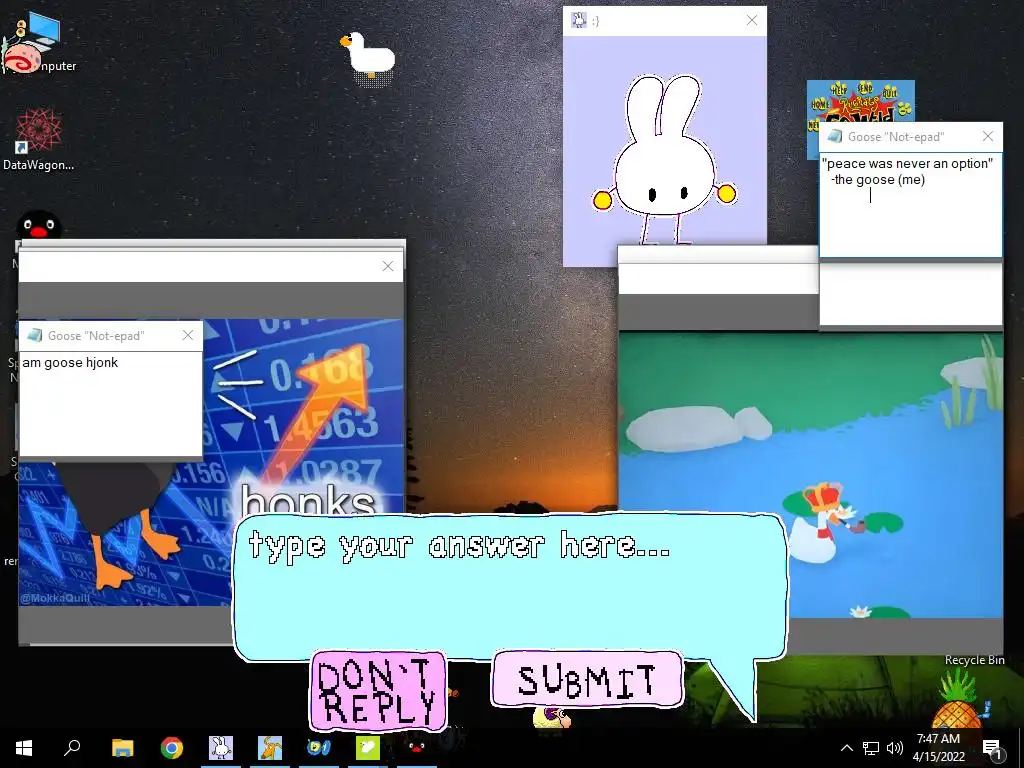Launch Google Chrome from the taskbar
This screenshot has height=768, width=1024.
coord(172,748)
